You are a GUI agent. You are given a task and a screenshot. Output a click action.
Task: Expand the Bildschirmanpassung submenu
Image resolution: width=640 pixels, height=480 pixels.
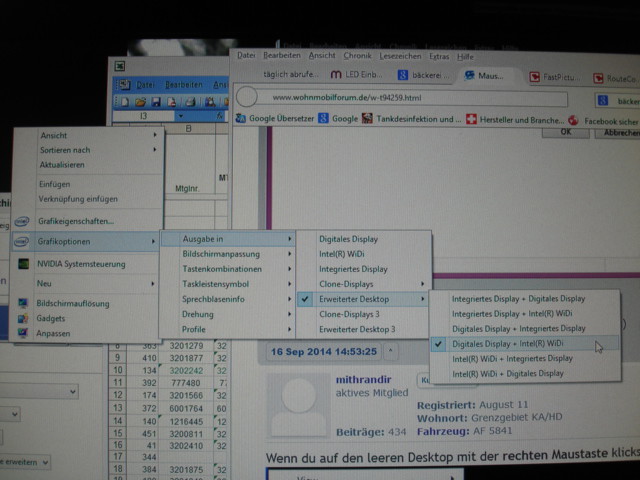[x=221, y=254]
